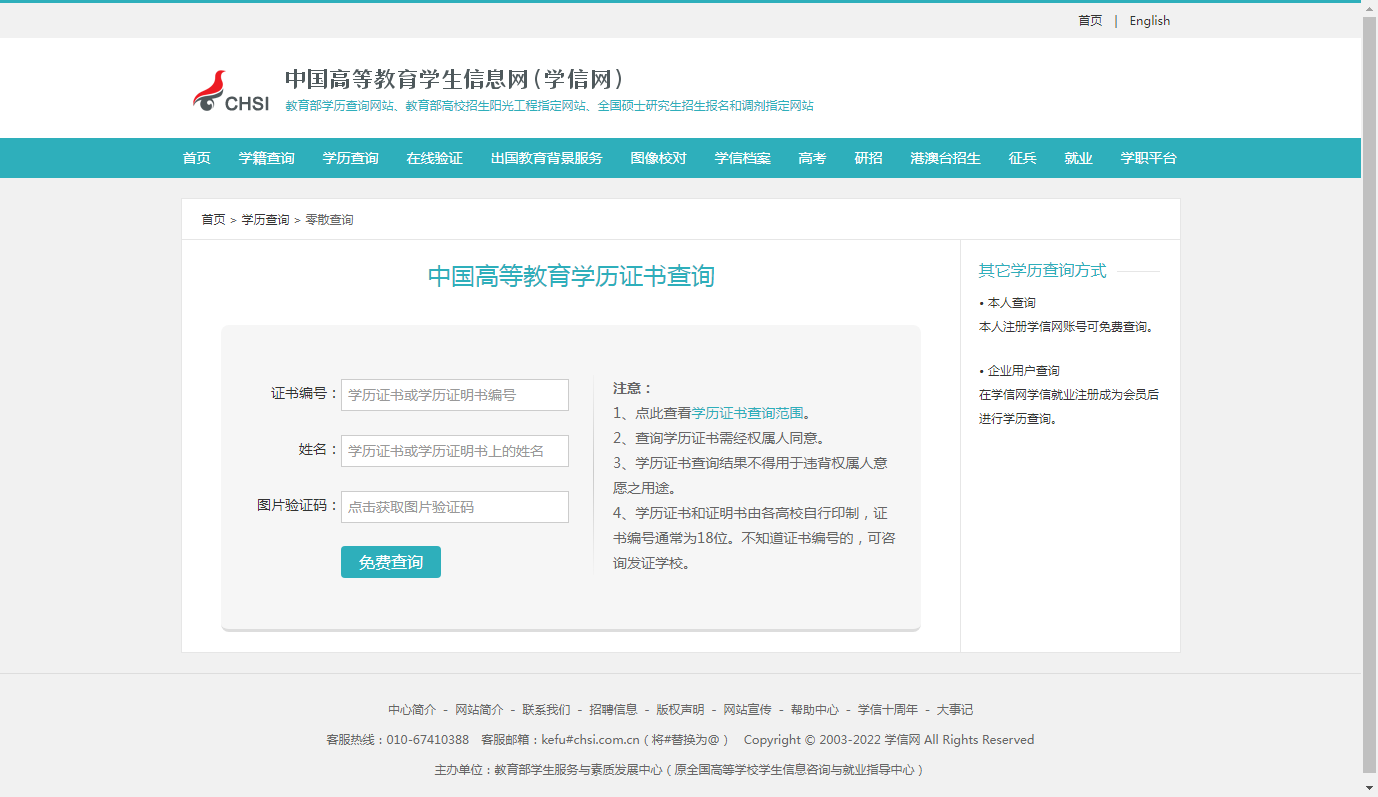Viewport: 1378px width, 797px height.
Task: Open 网站宣传 footer link
Action: coord(747,710)
